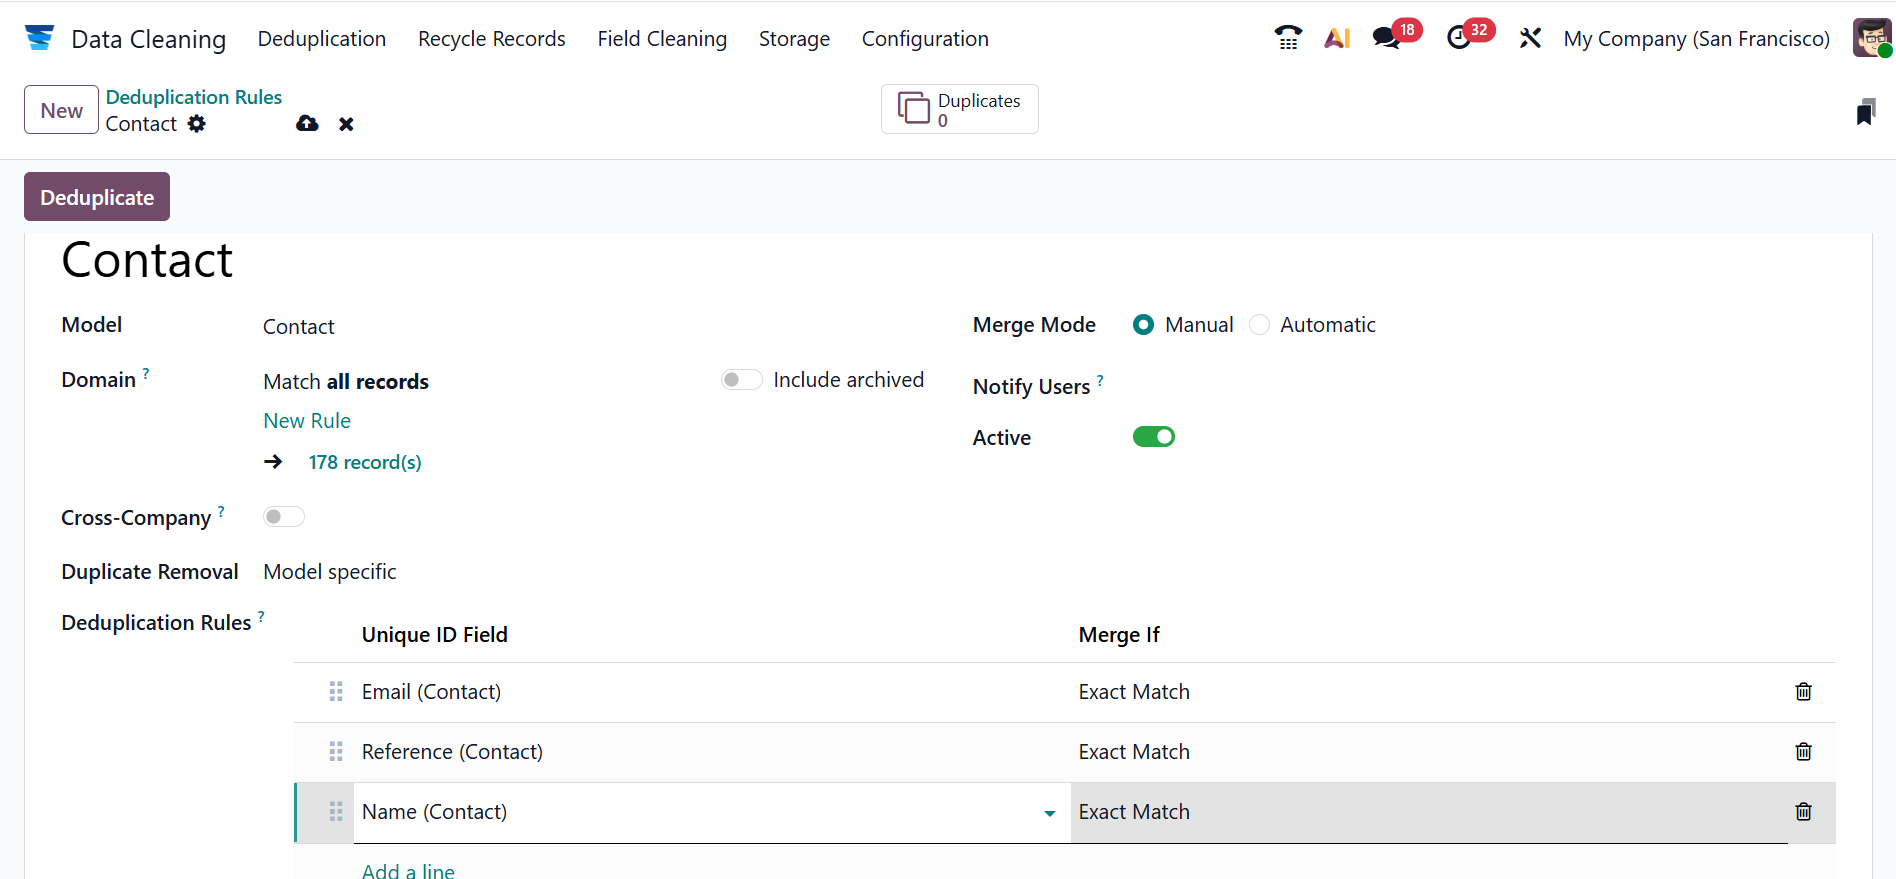Turn off the Active toggle
The image size is (1896, 879).
(1153, 437)
